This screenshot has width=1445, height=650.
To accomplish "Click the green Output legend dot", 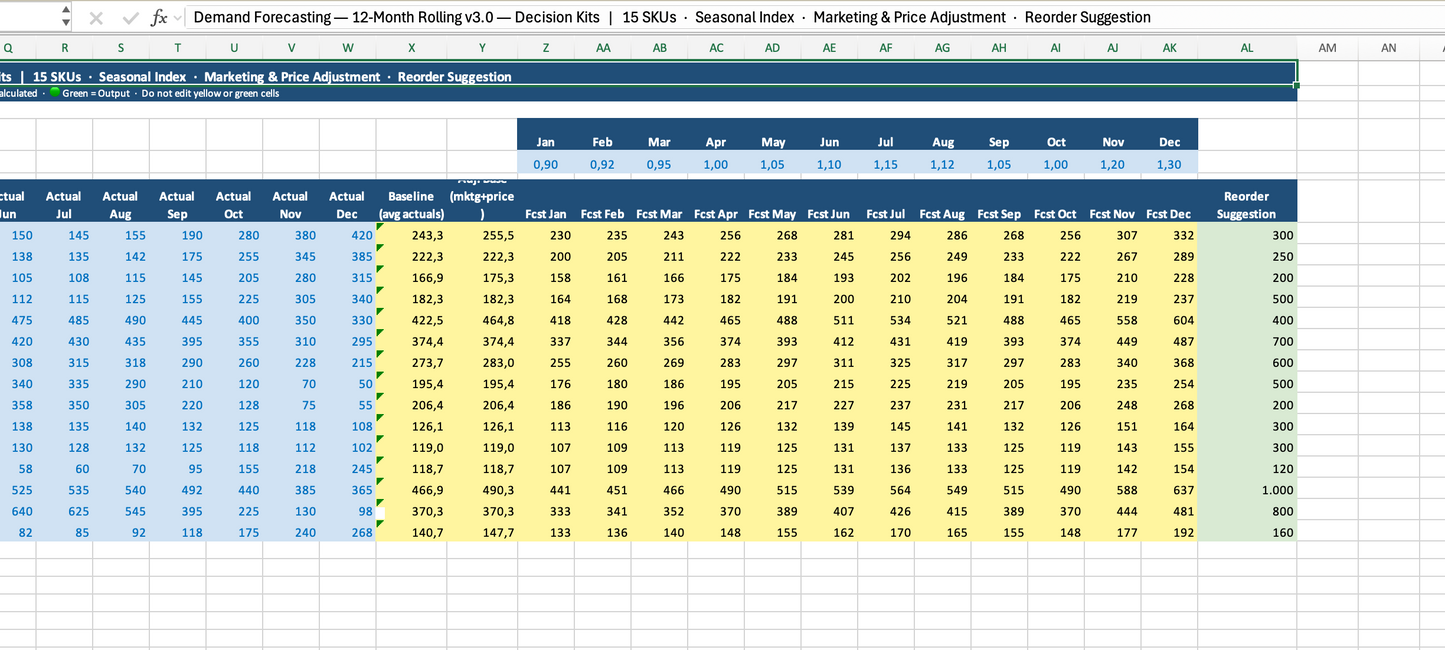I will pos(55,93).
